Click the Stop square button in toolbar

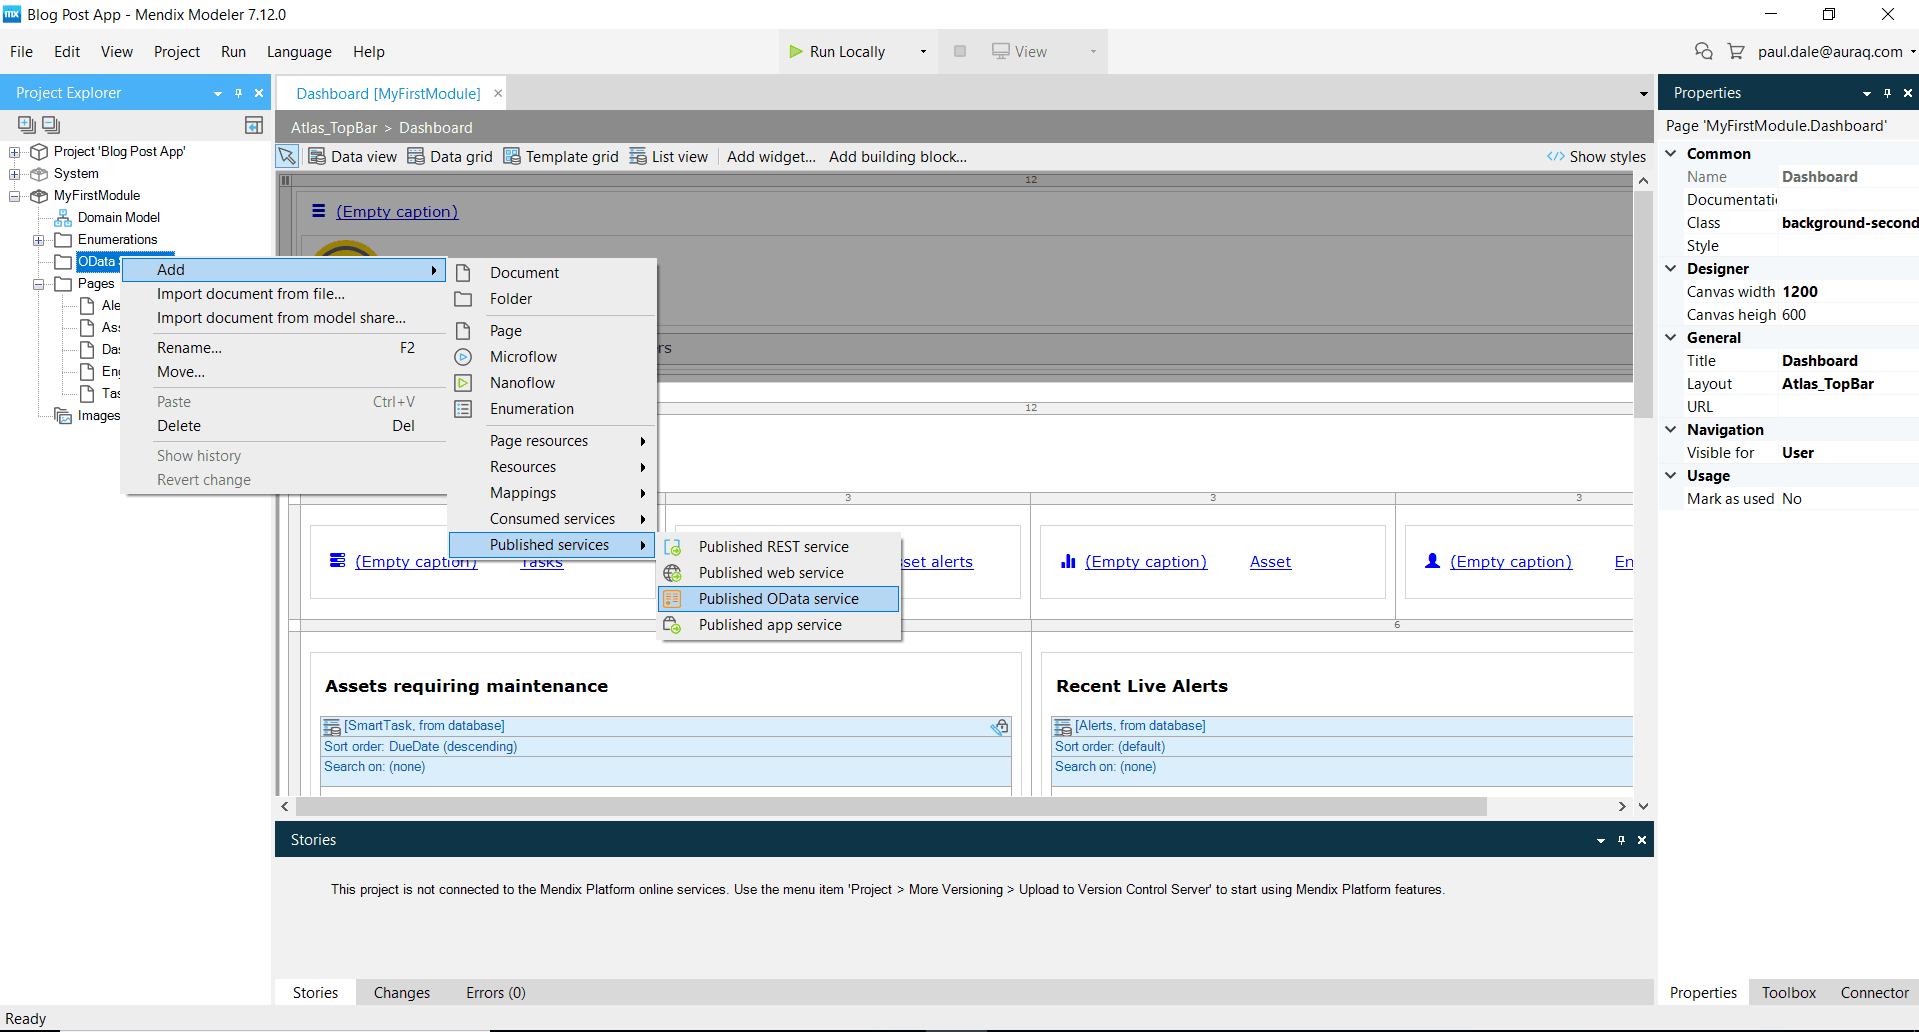pyautogui.click(x=960, y=51)
